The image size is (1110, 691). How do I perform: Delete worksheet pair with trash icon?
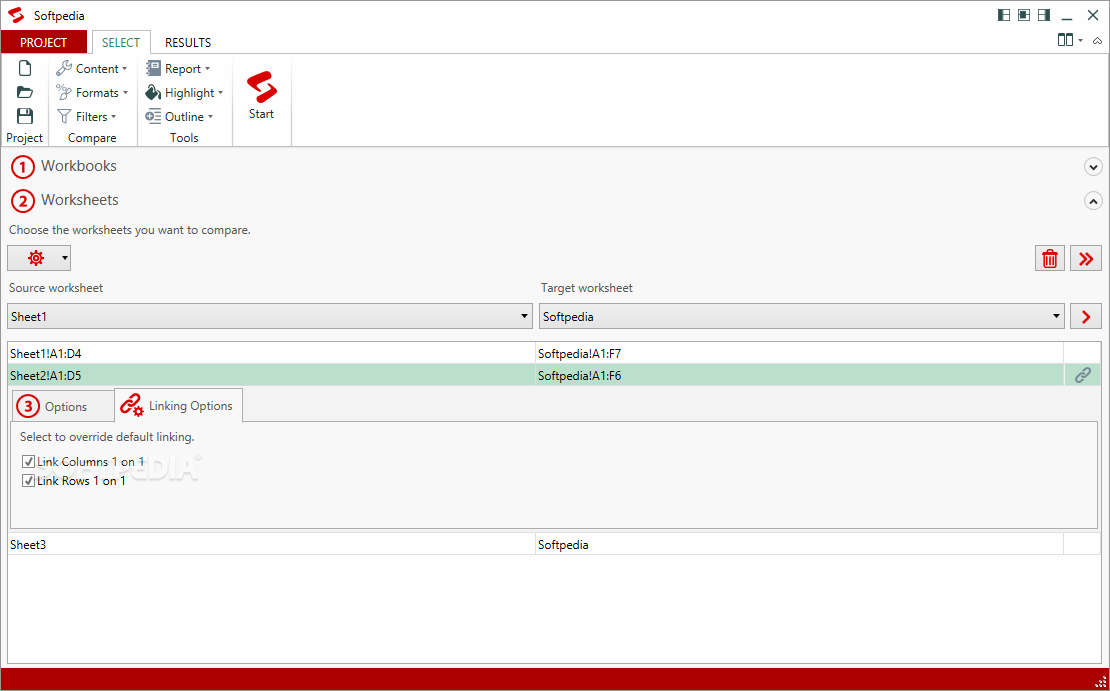pyautogui.click(x=1050, y=258)
